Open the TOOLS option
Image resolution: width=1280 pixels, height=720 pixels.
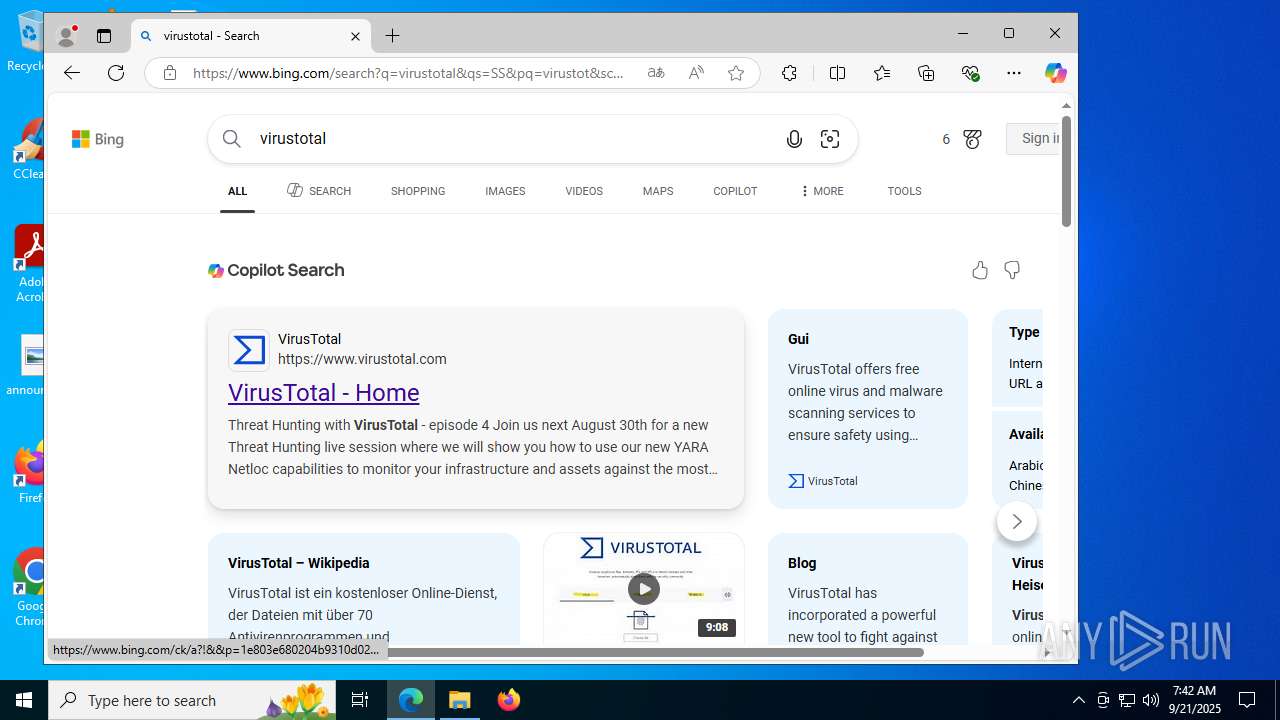(x=904, y=191)
